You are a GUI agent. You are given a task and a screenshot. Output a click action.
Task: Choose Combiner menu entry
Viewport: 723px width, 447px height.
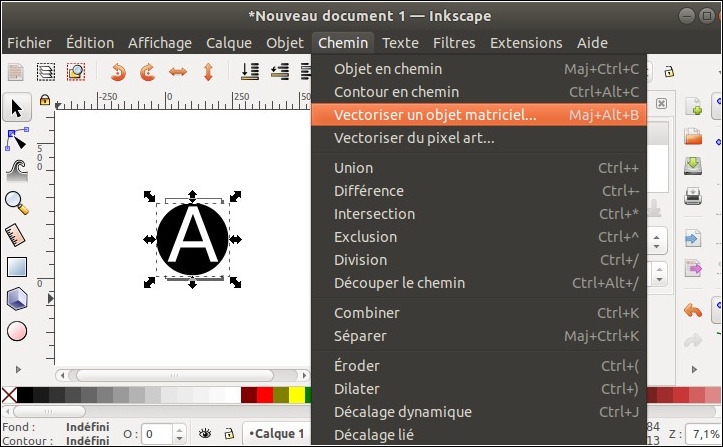(479, 313)
